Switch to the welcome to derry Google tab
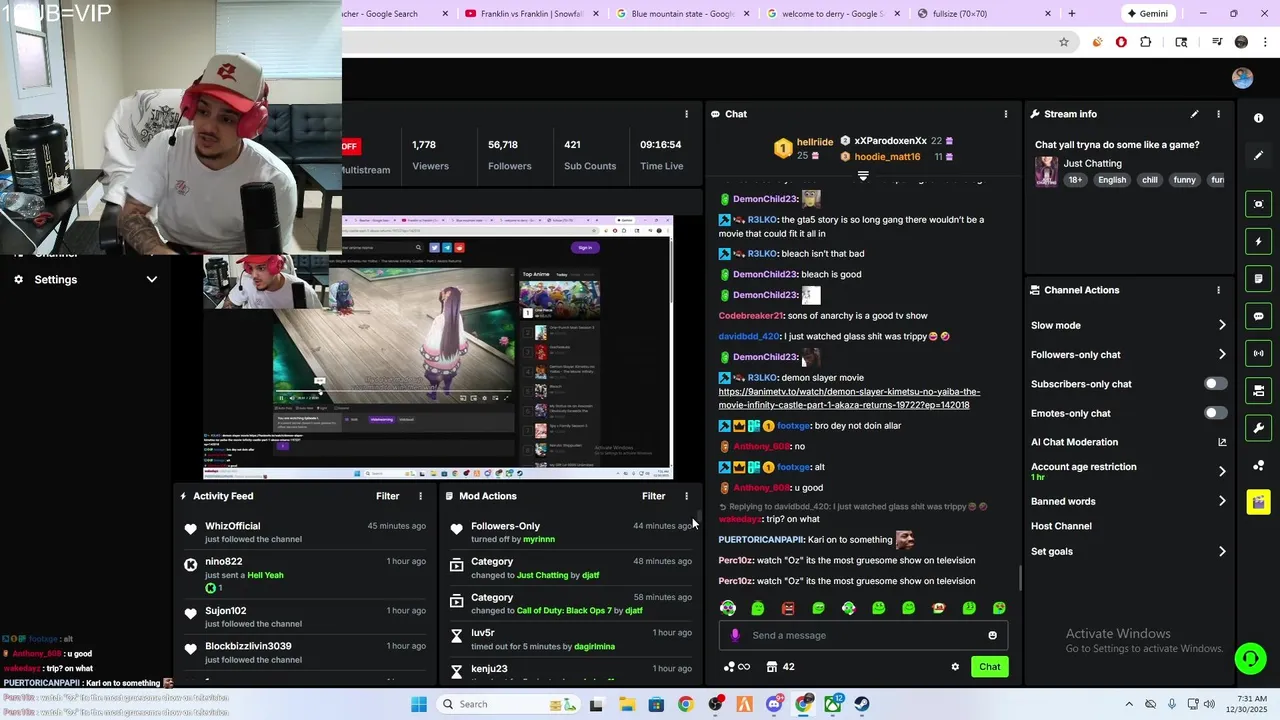The image size is (1280, 720). 832,14
